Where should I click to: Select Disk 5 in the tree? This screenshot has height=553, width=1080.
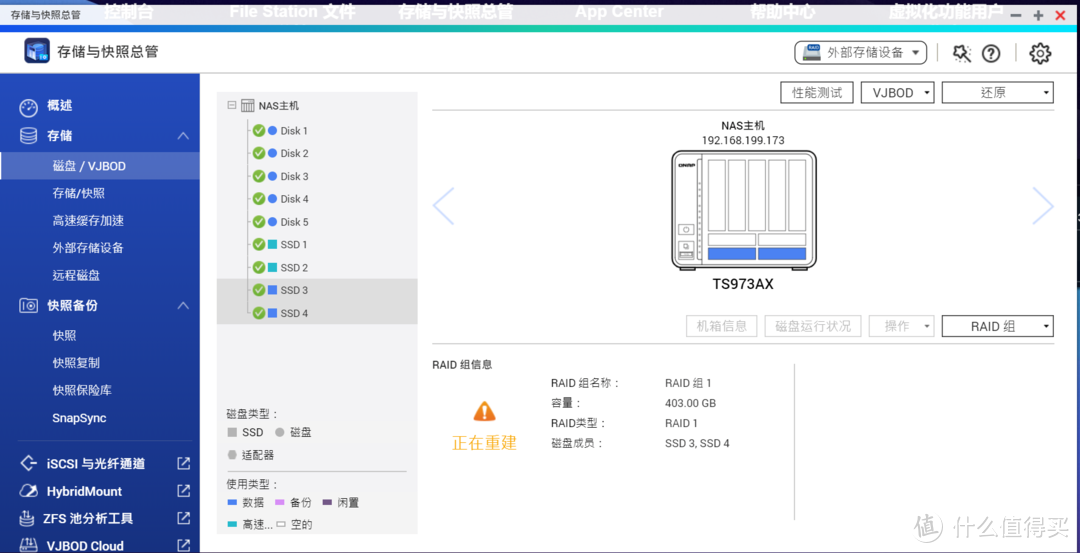coord(294,222)
